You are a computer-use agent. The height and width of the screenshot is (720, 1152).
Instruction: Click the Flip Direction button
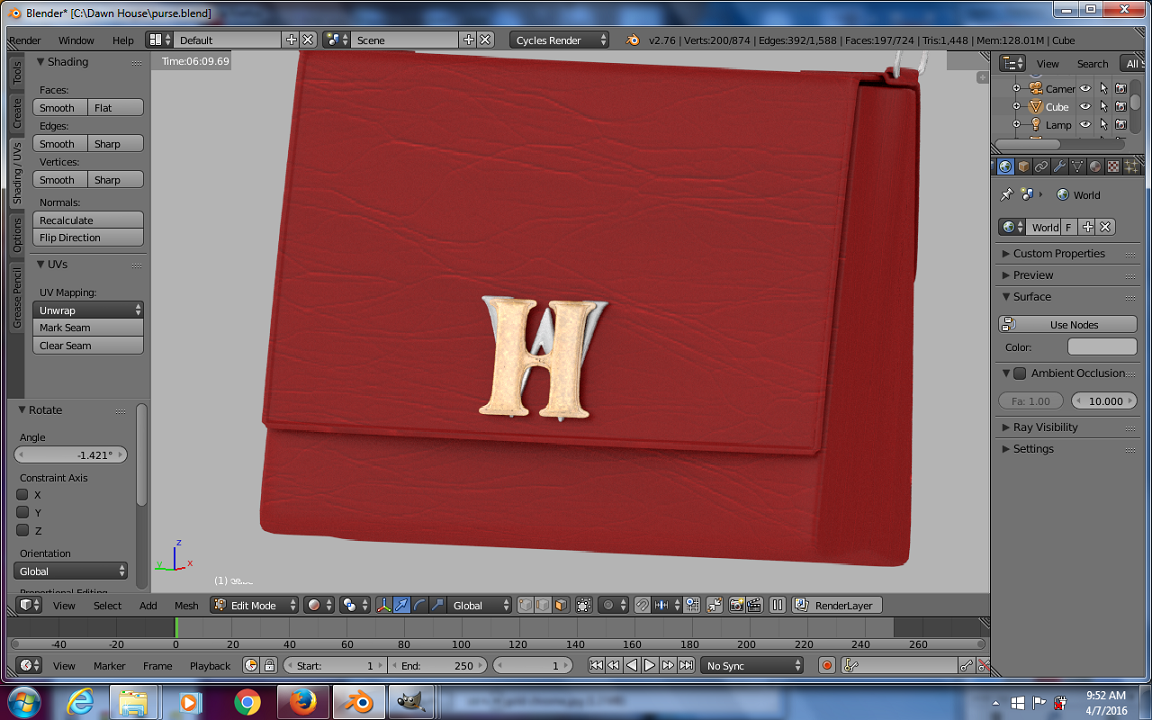tap(88, 238)
